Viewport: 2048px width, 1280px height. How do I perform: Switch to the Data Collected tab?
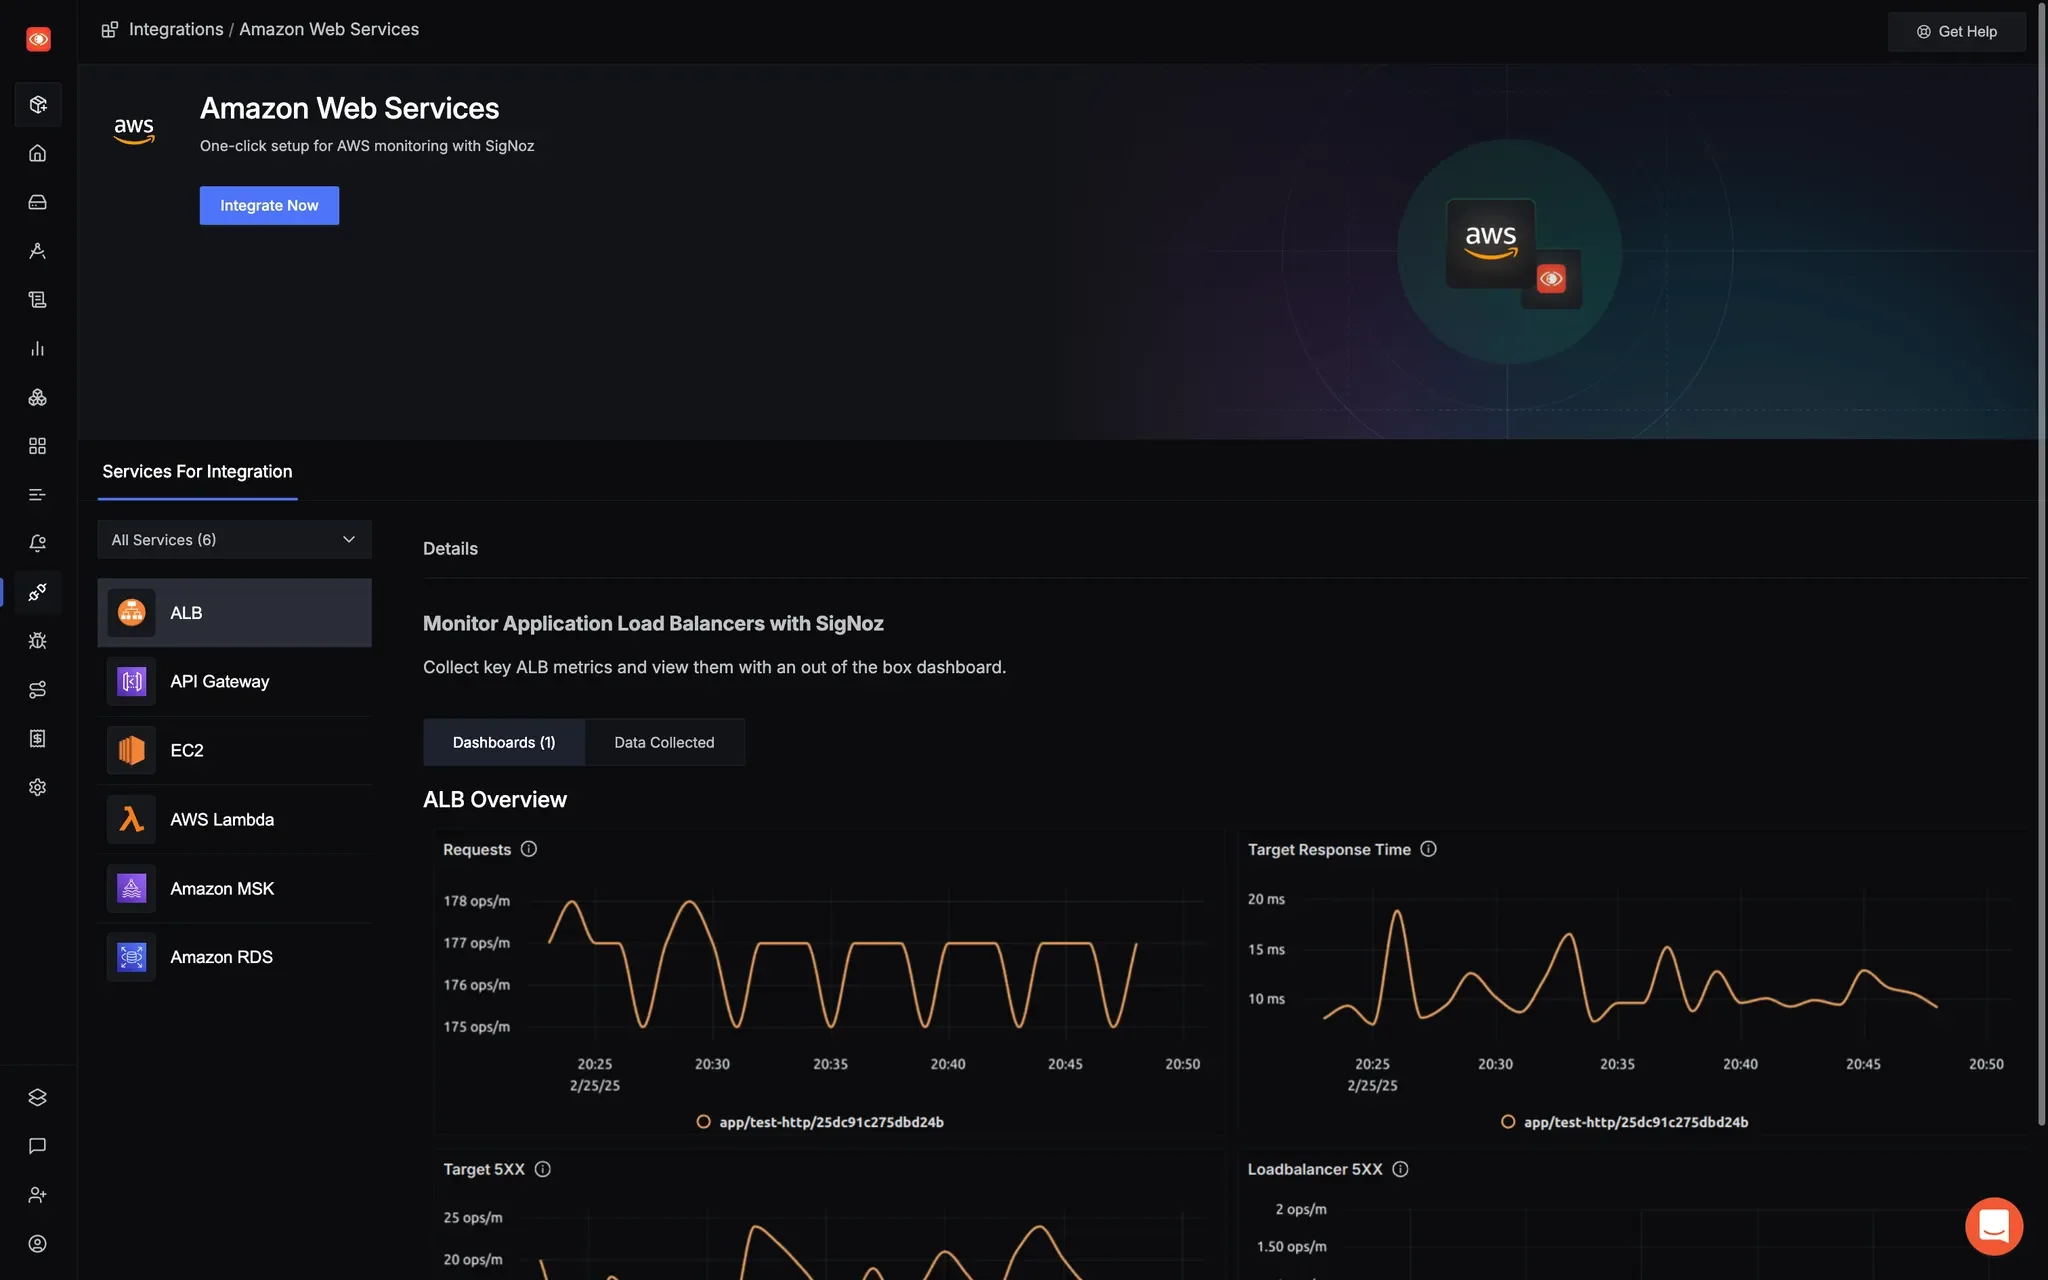[x=664, y=742]
